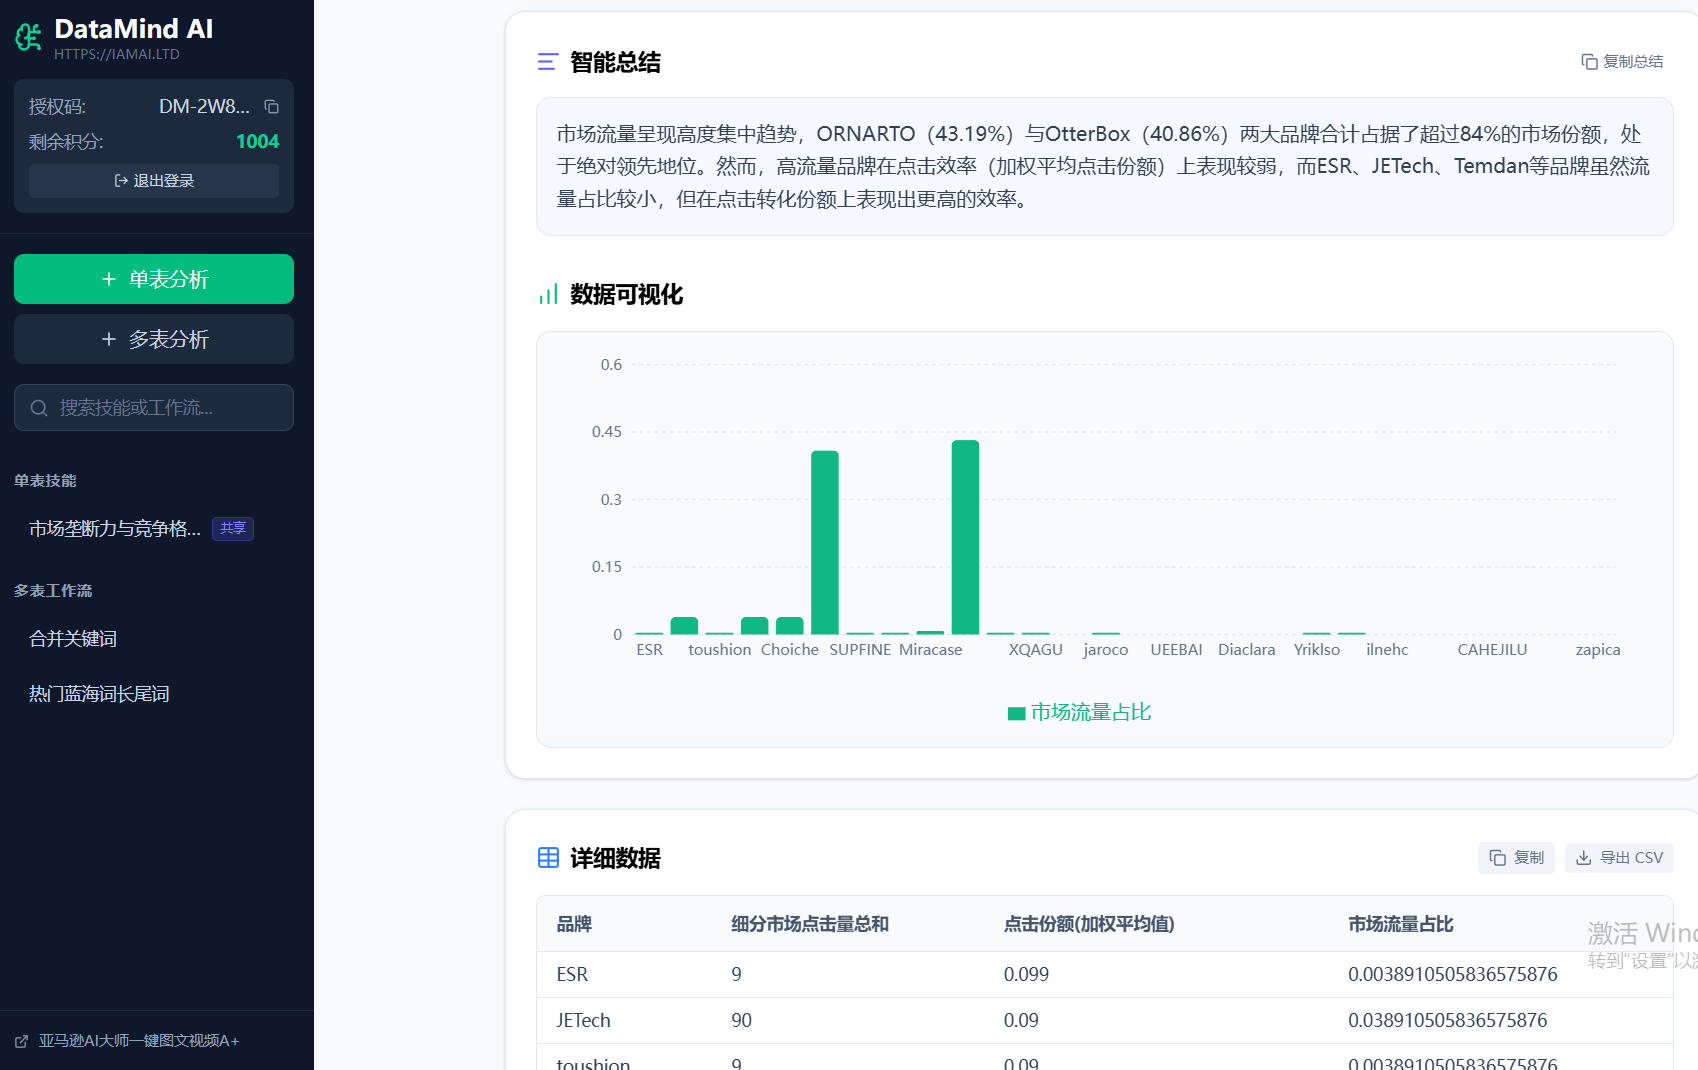Image resolution: width=1698 pixels, height=1070 pixels.
Task: Open the 合并关键词 workflow
Action: pyautogui.click(x=73, y=639)
